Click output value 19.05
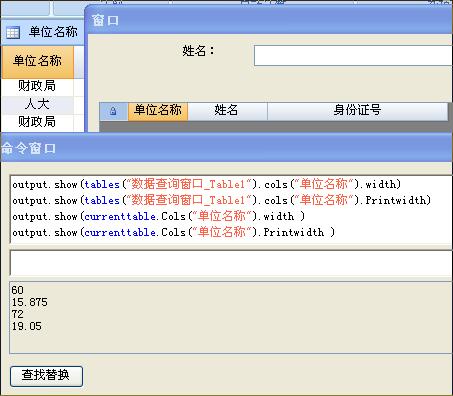This screenshot has width=453, height=396. pyautogui.click(x=27, y=326)
